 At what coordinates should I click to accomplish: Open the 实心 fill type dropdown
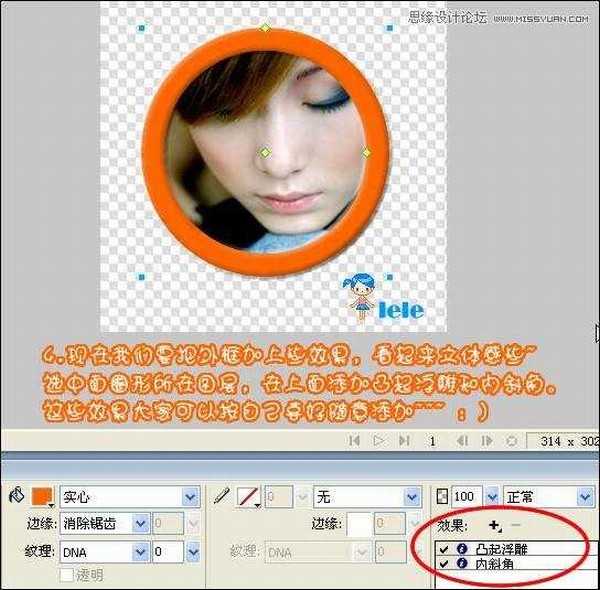coord(190,497)
